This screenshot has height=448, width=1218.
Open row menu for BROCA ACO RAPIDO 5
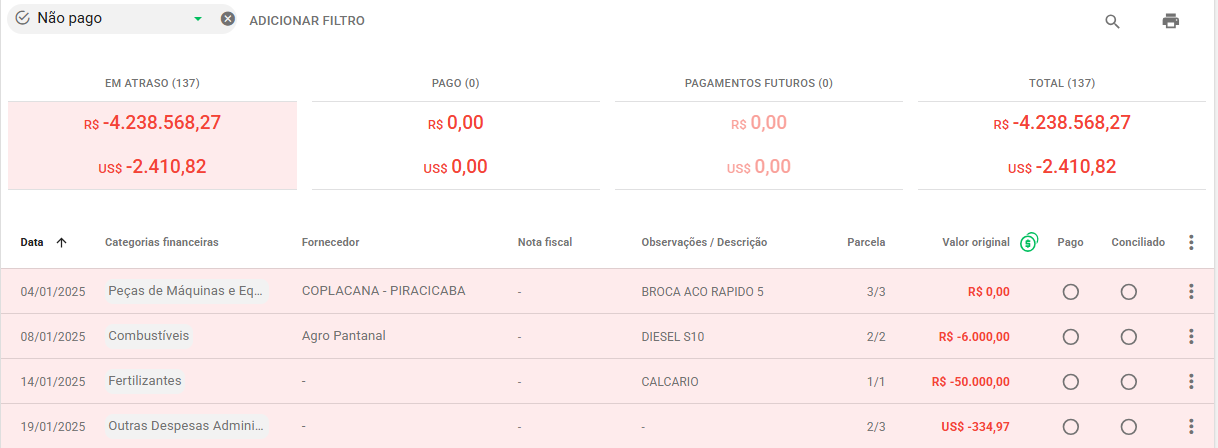pyautogui.click(x=1191, y=291)
